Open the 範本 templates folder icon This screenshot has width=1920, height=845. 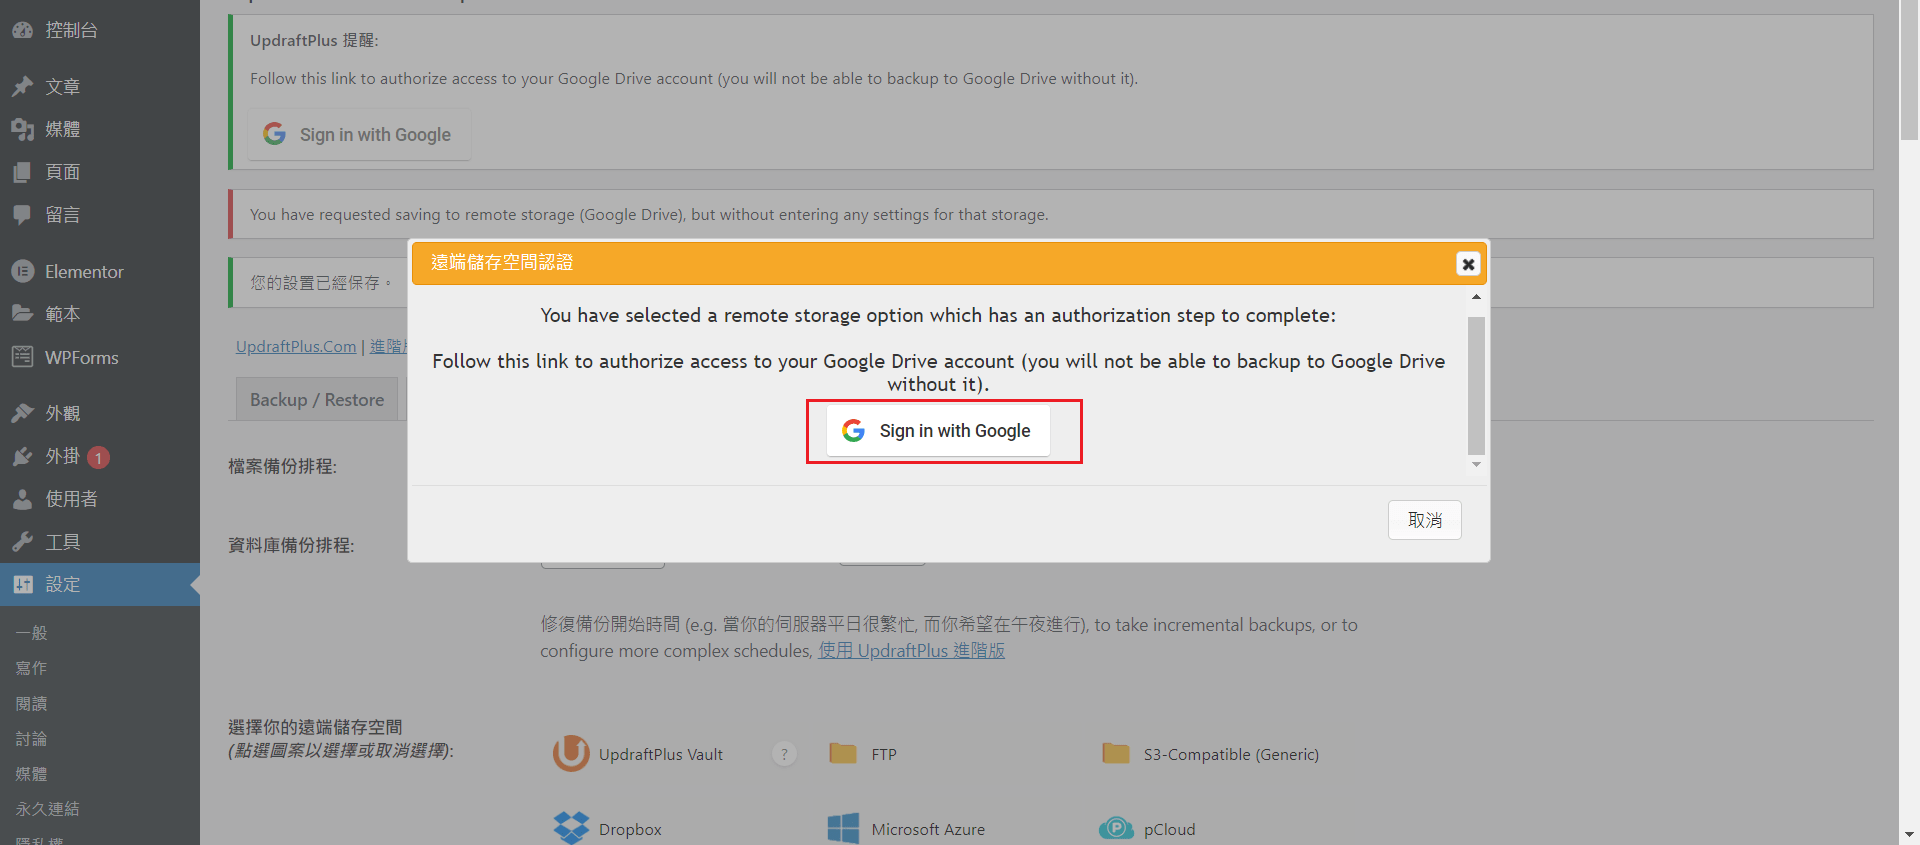point(23,313)
